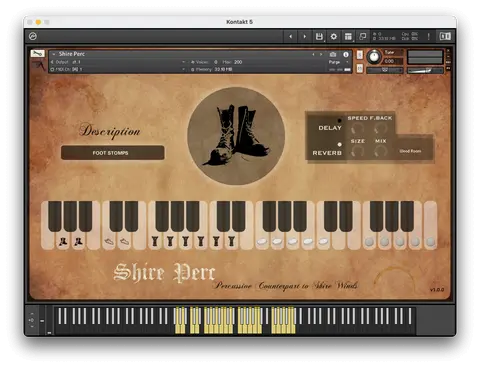Click the v1.0.0 version text
Viewport: 480px width, 368px height.
point(437,290)
